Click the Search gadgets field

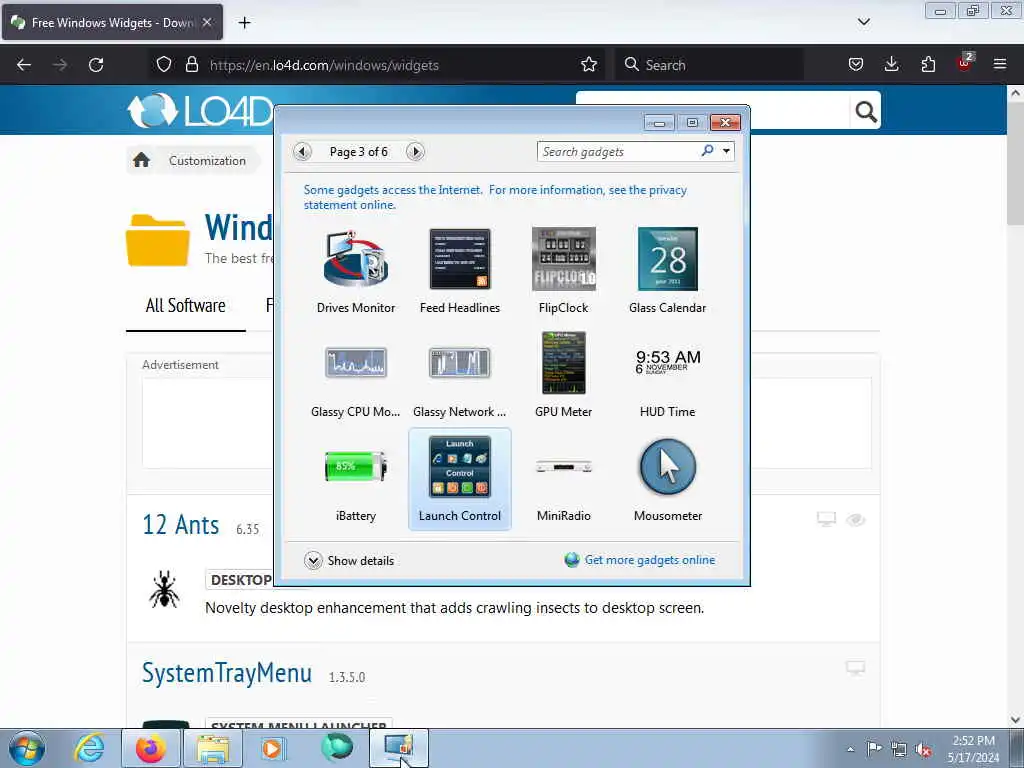pos(618,152)
